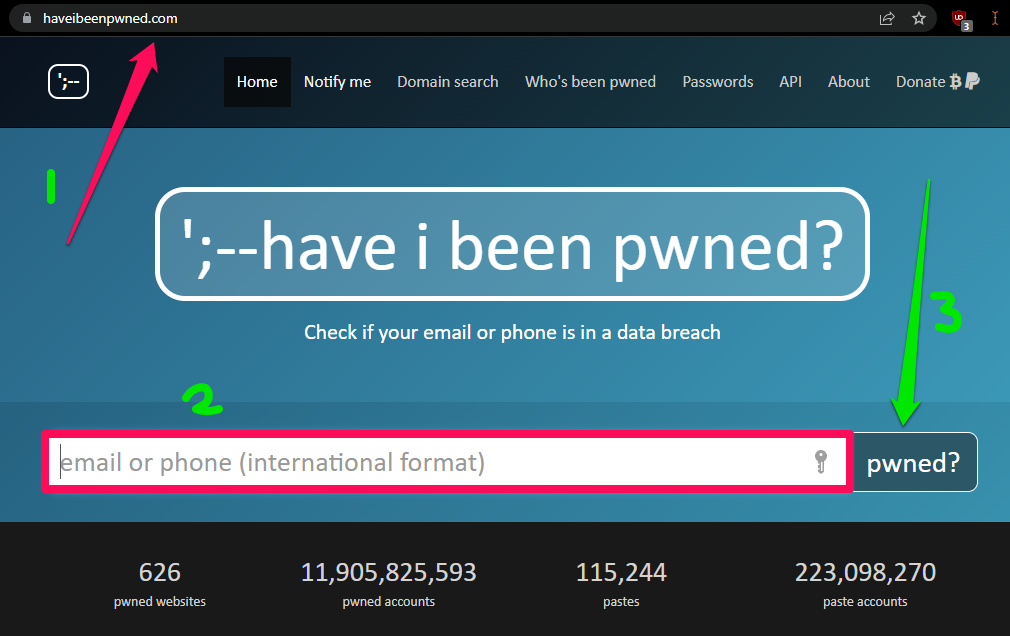Focus the email or phone input field

[447, 462]
